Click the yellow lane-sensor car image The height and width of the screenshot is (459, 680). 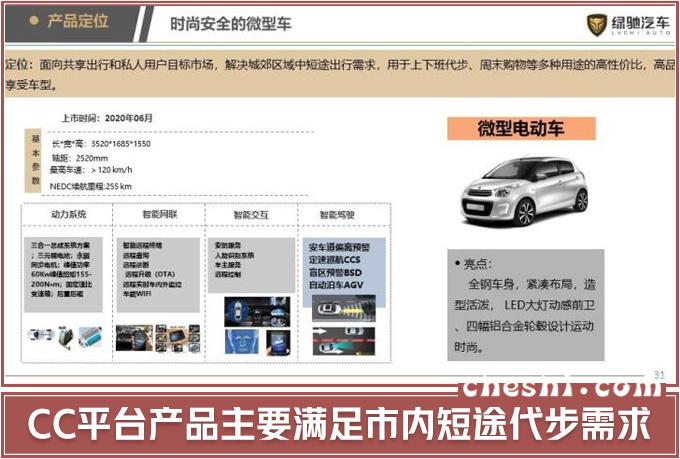tap(343, 308)
